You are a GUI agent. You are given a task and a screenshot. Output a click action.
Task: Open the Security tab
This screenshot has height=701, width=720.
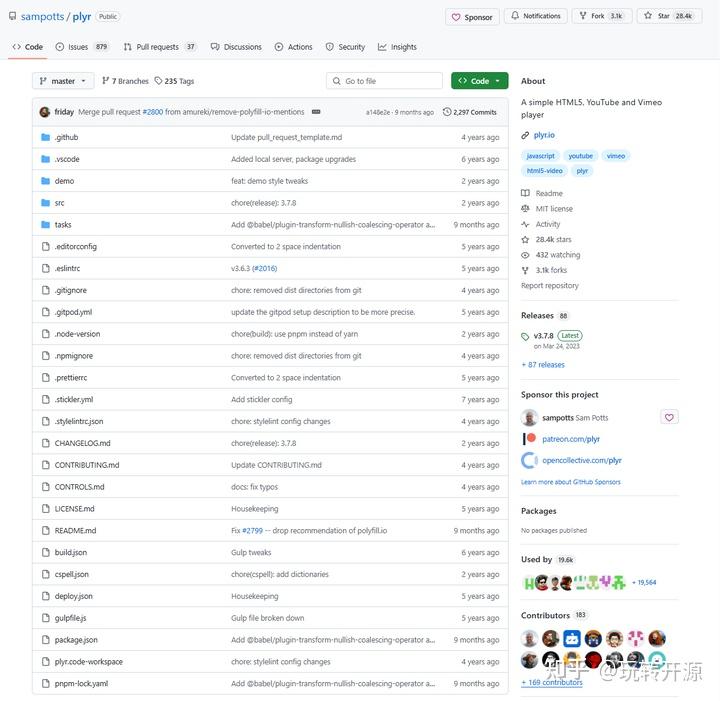pos(345,47)
